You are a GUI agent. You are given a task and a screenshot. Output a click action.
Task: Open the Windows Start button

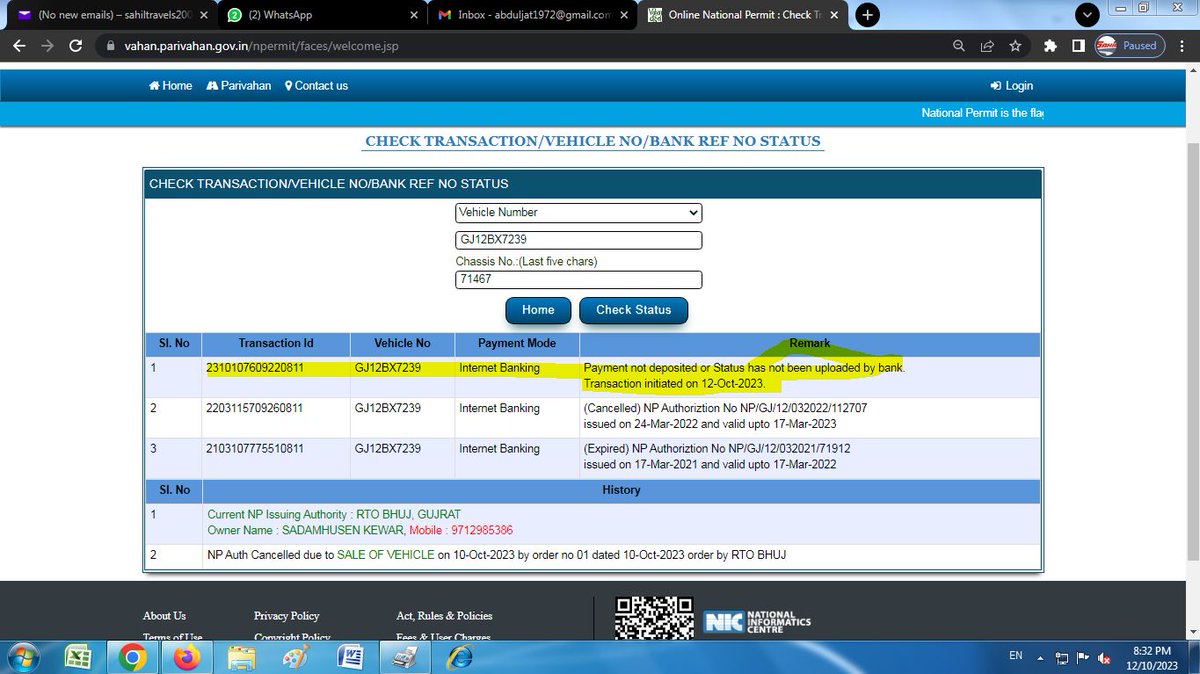(22, 656)
